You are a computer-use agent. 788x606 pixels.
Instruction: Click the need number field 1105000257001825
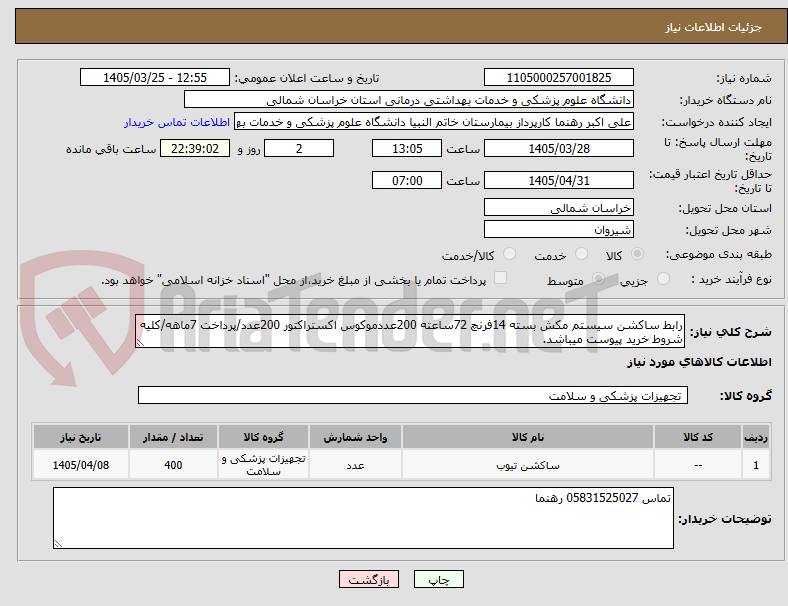coord(558,77)
